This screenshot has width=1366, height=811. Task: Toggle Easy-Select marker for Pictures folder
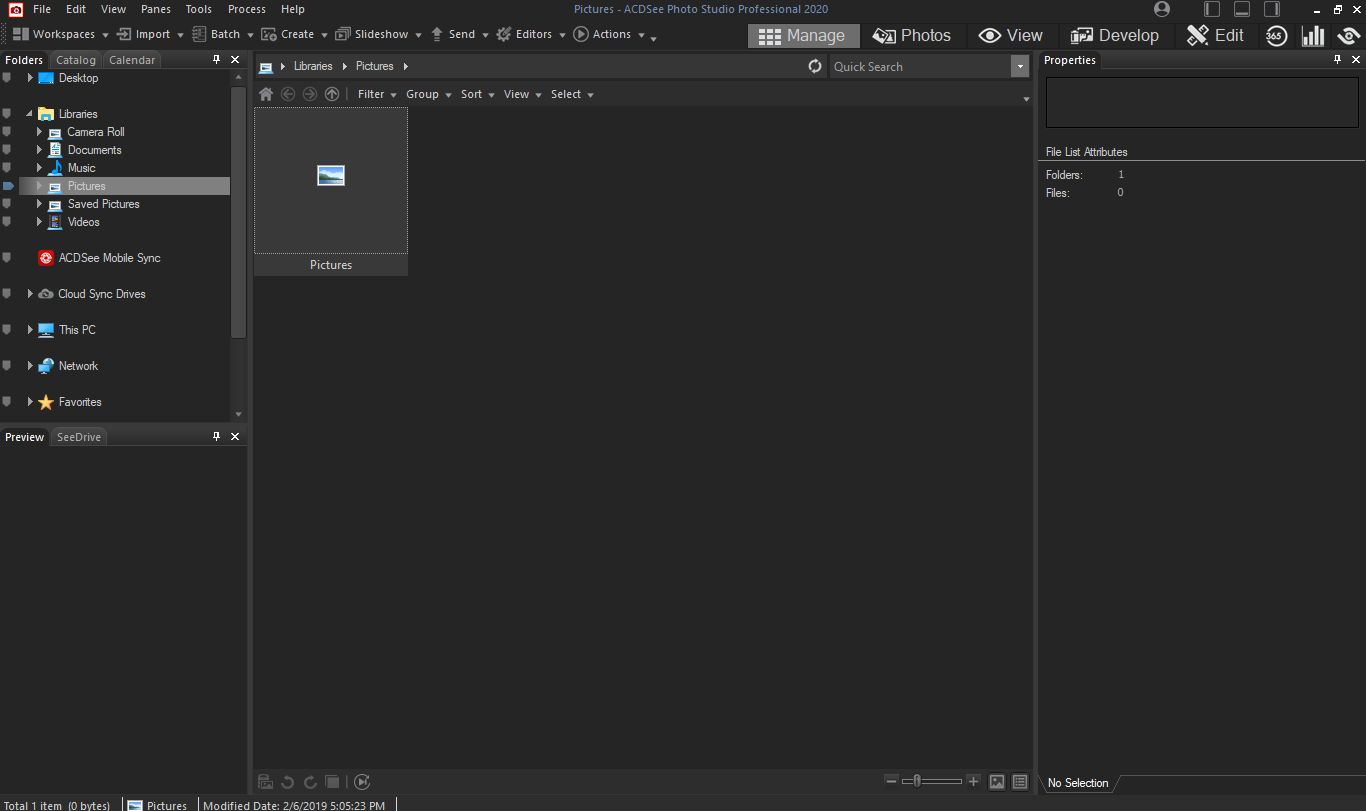(8, 186)
